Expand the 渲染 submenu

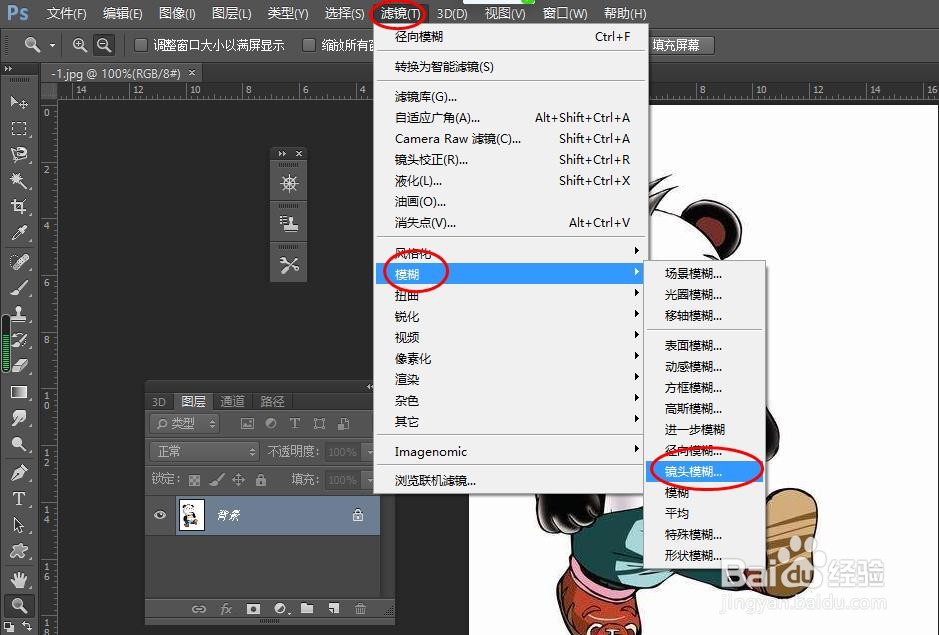tap(508, 379)
